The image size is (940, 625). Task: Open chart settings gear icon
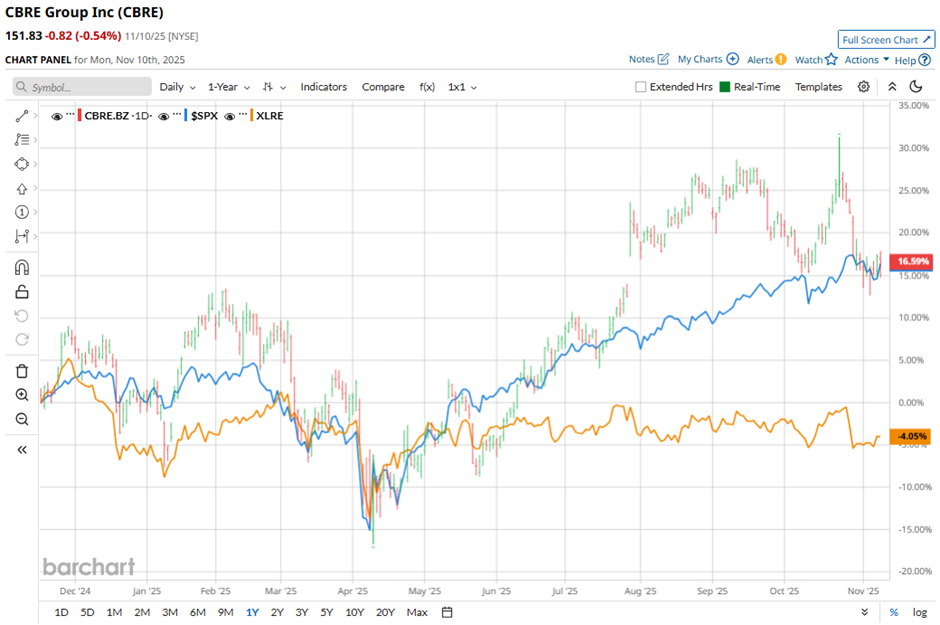[x=864, y=87]
